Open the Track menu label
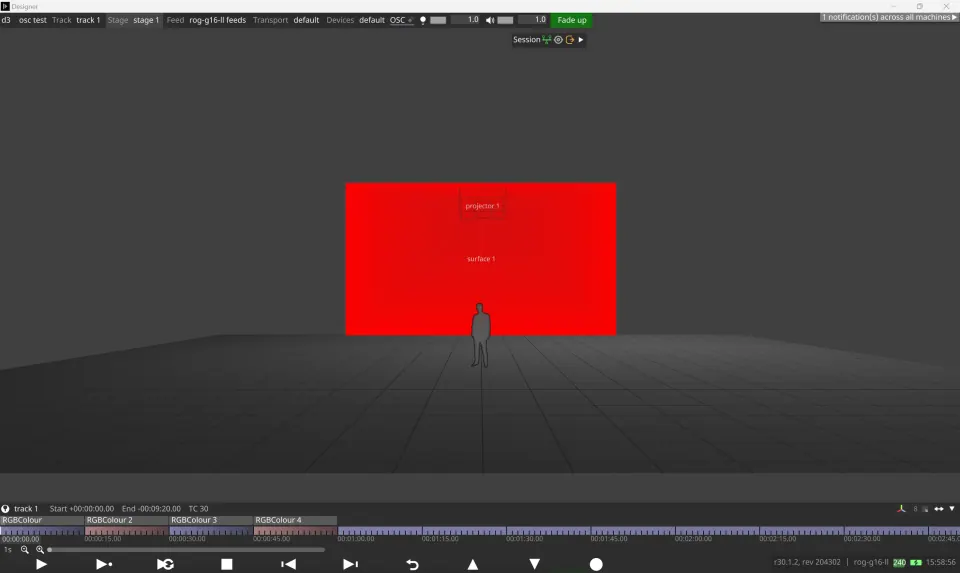 tap(61, 20)
